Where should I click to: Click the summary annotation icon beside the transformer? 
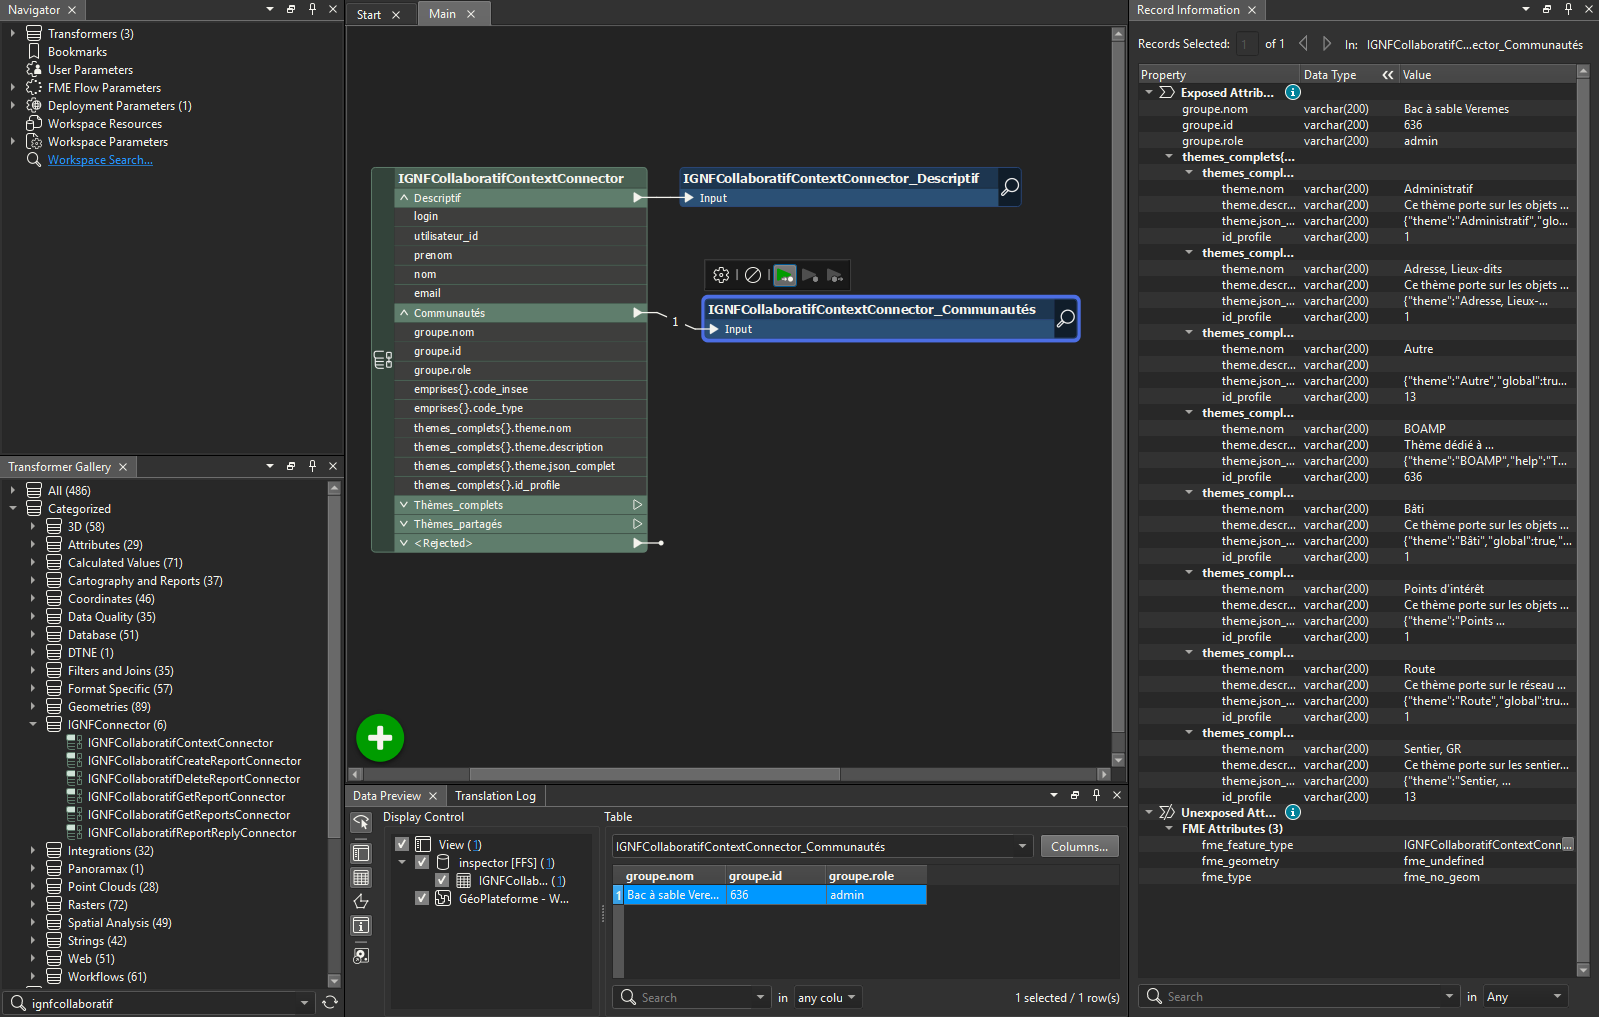pyautogui.click(x=382, y=360)
